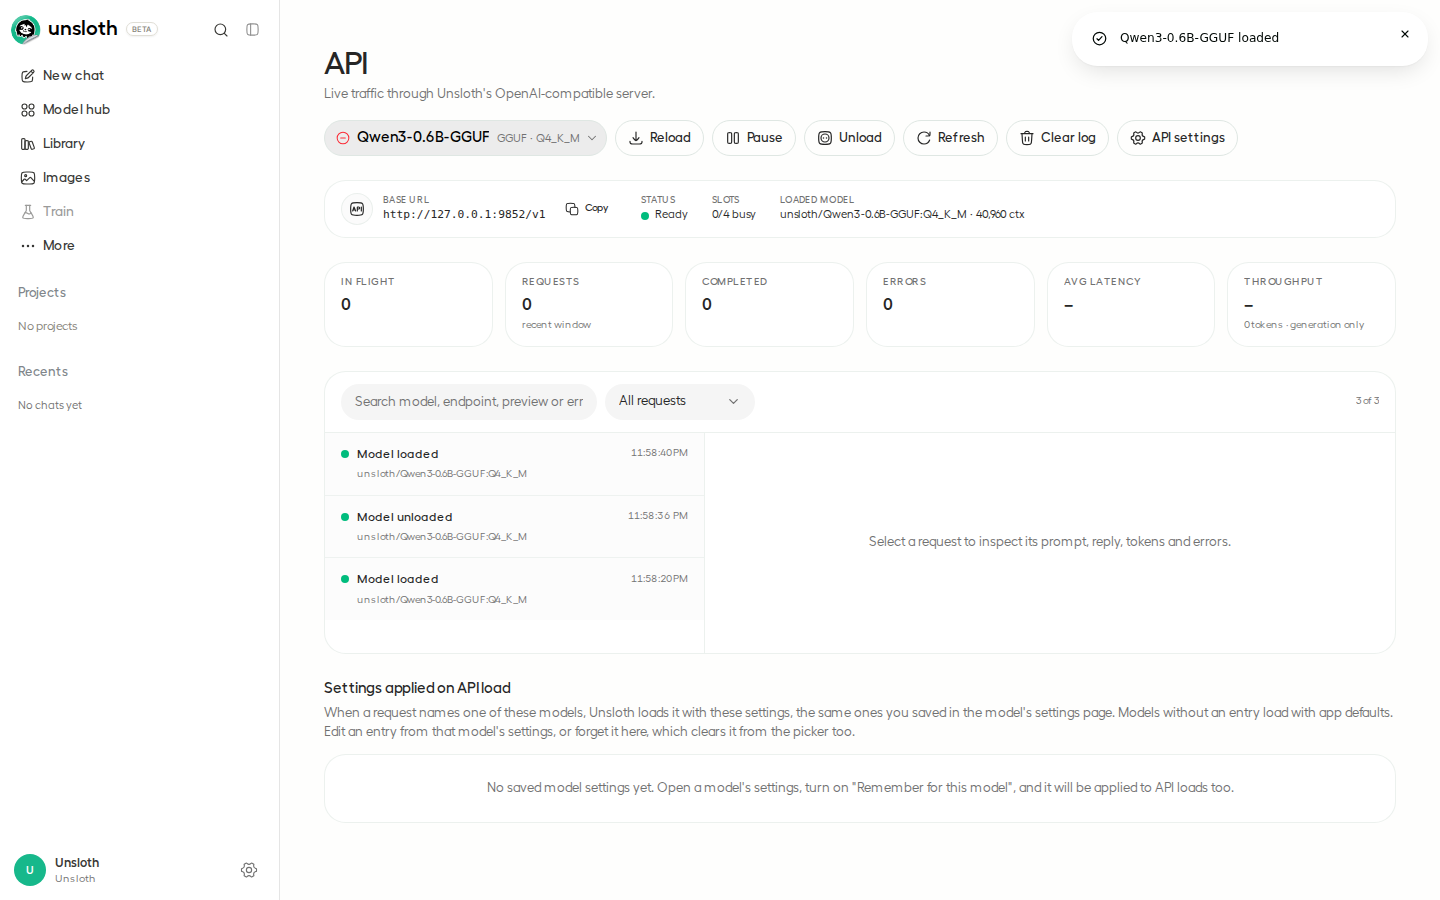Click the Ready status indicator
The width and height of the screenshot is (1440, 900).
click(x=664, y=215)
